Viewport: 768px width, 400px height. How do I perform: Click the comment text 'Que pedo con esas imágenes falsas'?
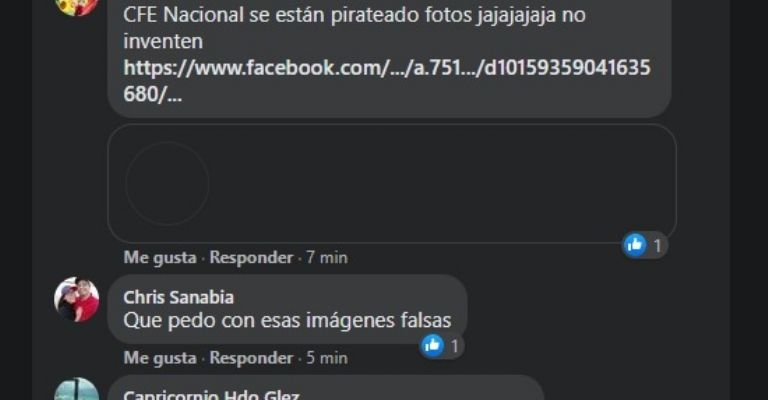click(x=287, y=321)
